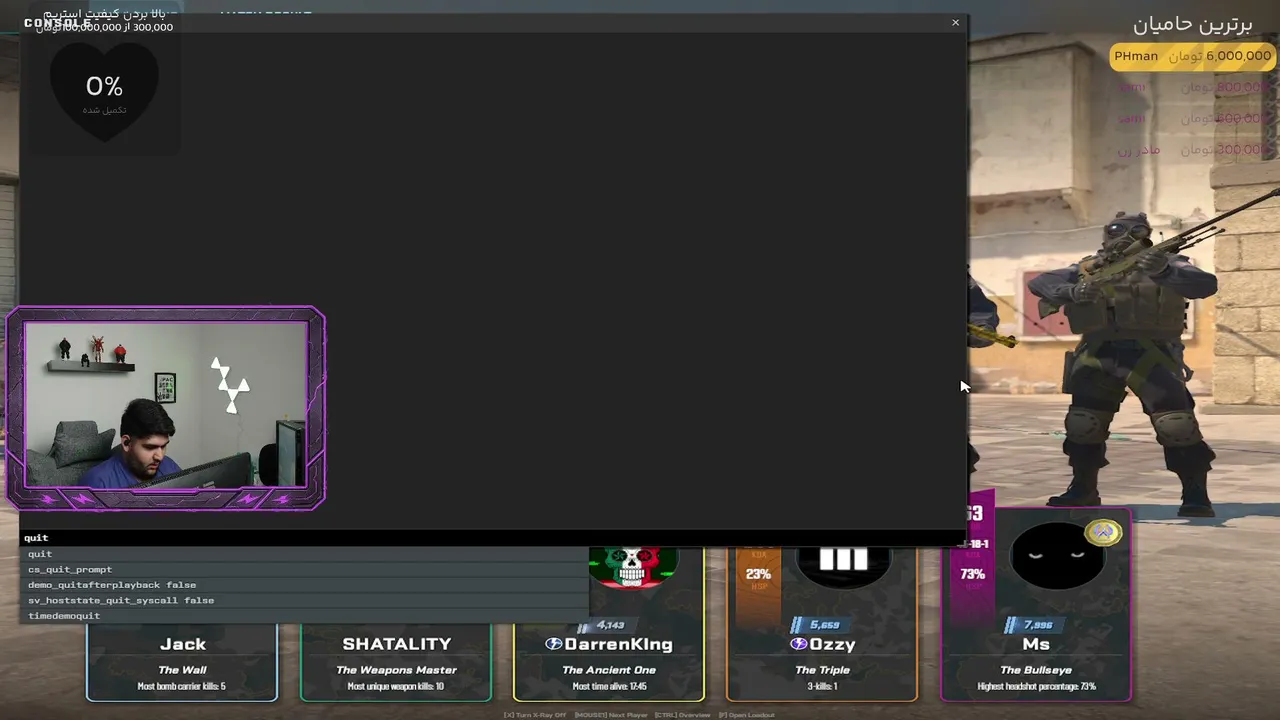This screenshot has height=720, width=1280.
Task: Close the console with the X button
Action: click(x=955, y=22)
